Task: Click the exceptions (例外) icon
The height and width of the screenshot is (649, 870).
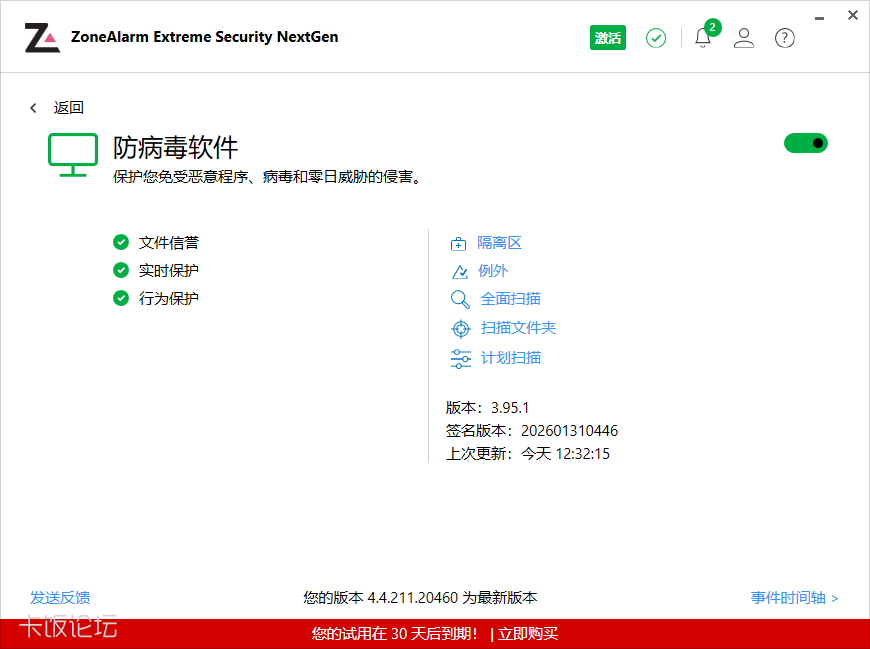Action: (x=459, y=271)
